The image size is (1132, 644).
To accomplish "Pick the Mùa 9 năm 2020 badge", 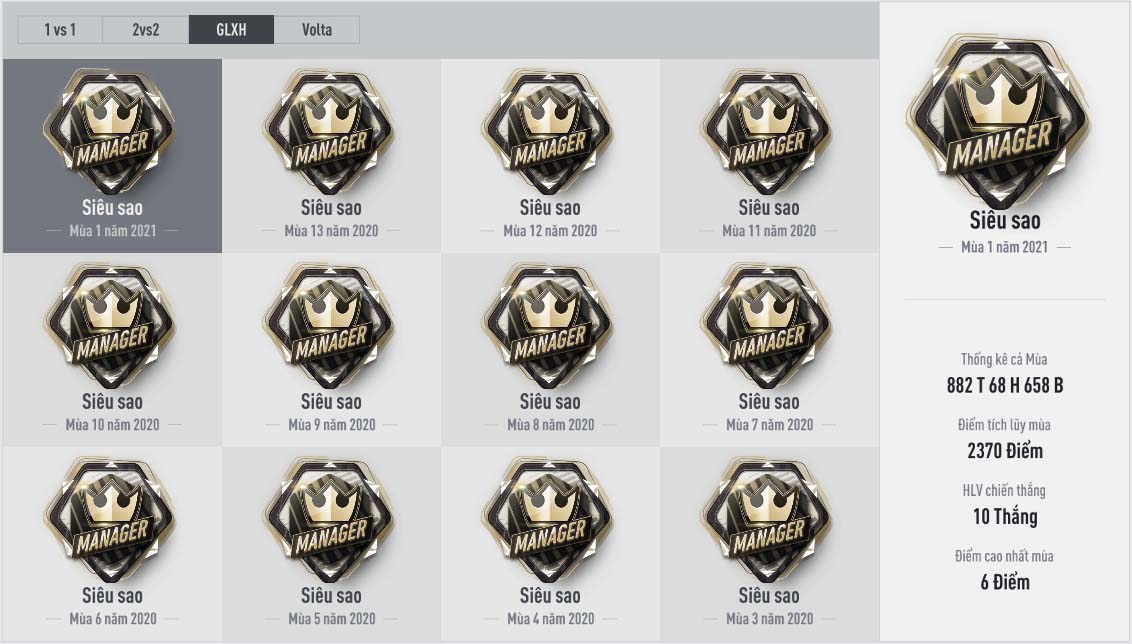I will (331, 326).
